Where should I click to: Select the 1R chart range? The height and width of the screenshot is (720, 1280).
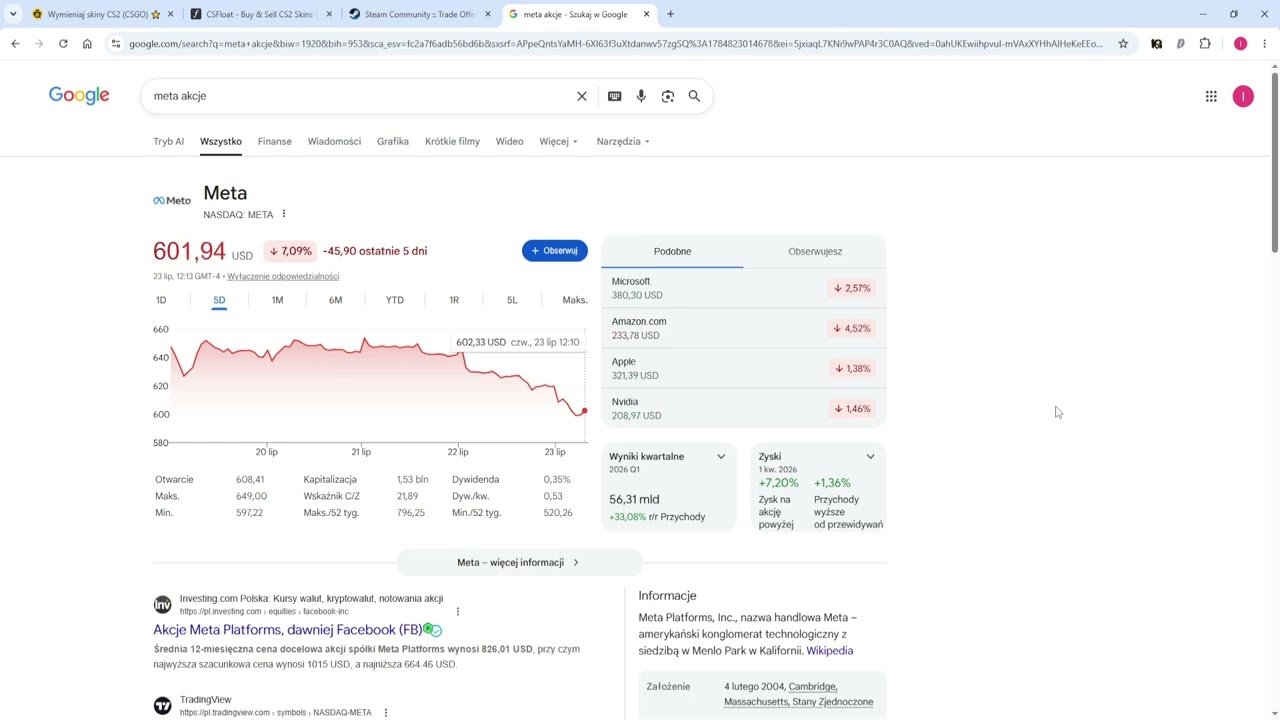click(454, 300)
